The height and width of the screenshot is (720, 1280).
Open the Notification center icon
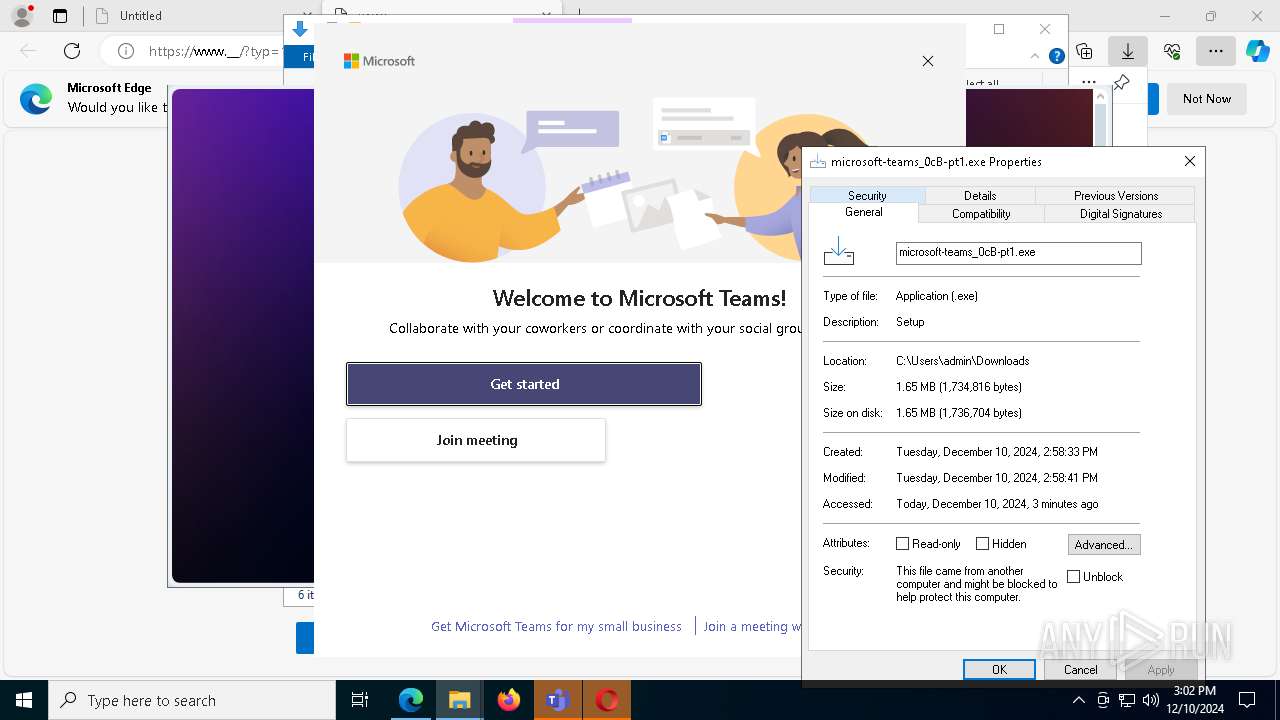[1247, 701]
